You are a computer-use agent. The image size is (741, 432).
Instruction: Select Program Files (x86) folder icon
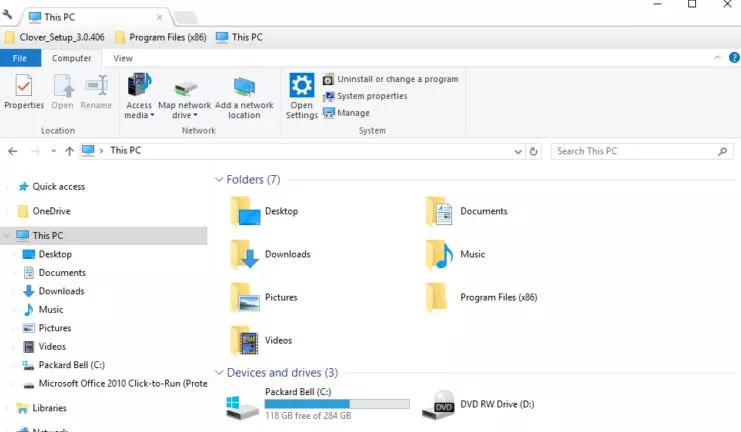[x=437, y=297]
